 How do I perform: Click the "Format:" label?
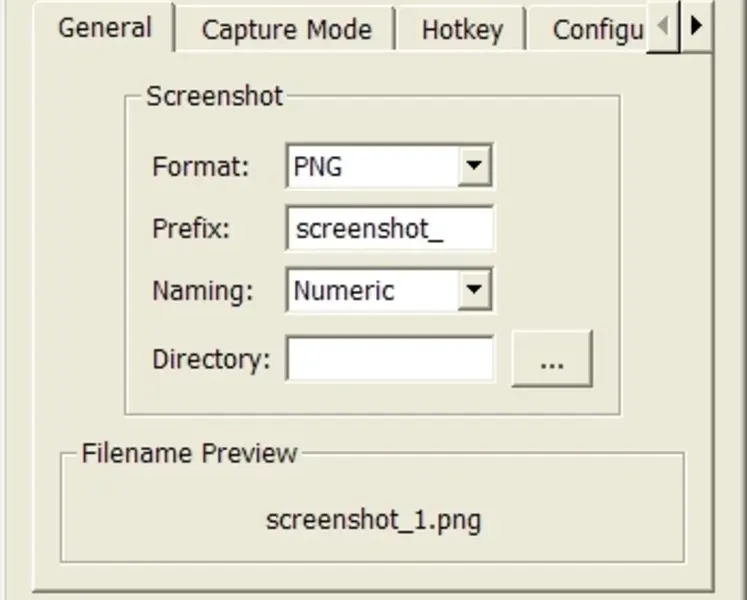click(x=201, y=167)
